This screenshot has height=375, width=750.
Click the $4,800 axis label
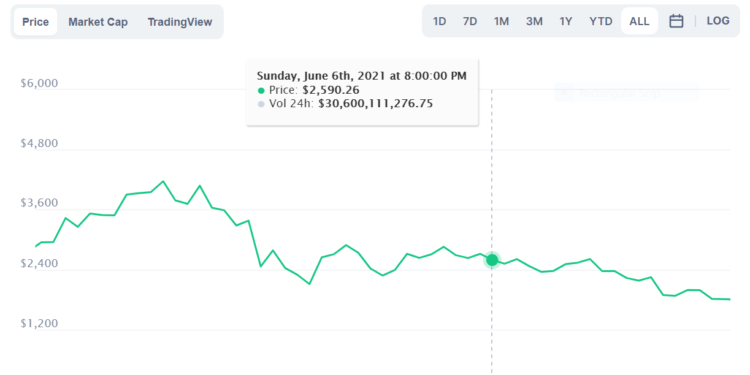point(39,143)
